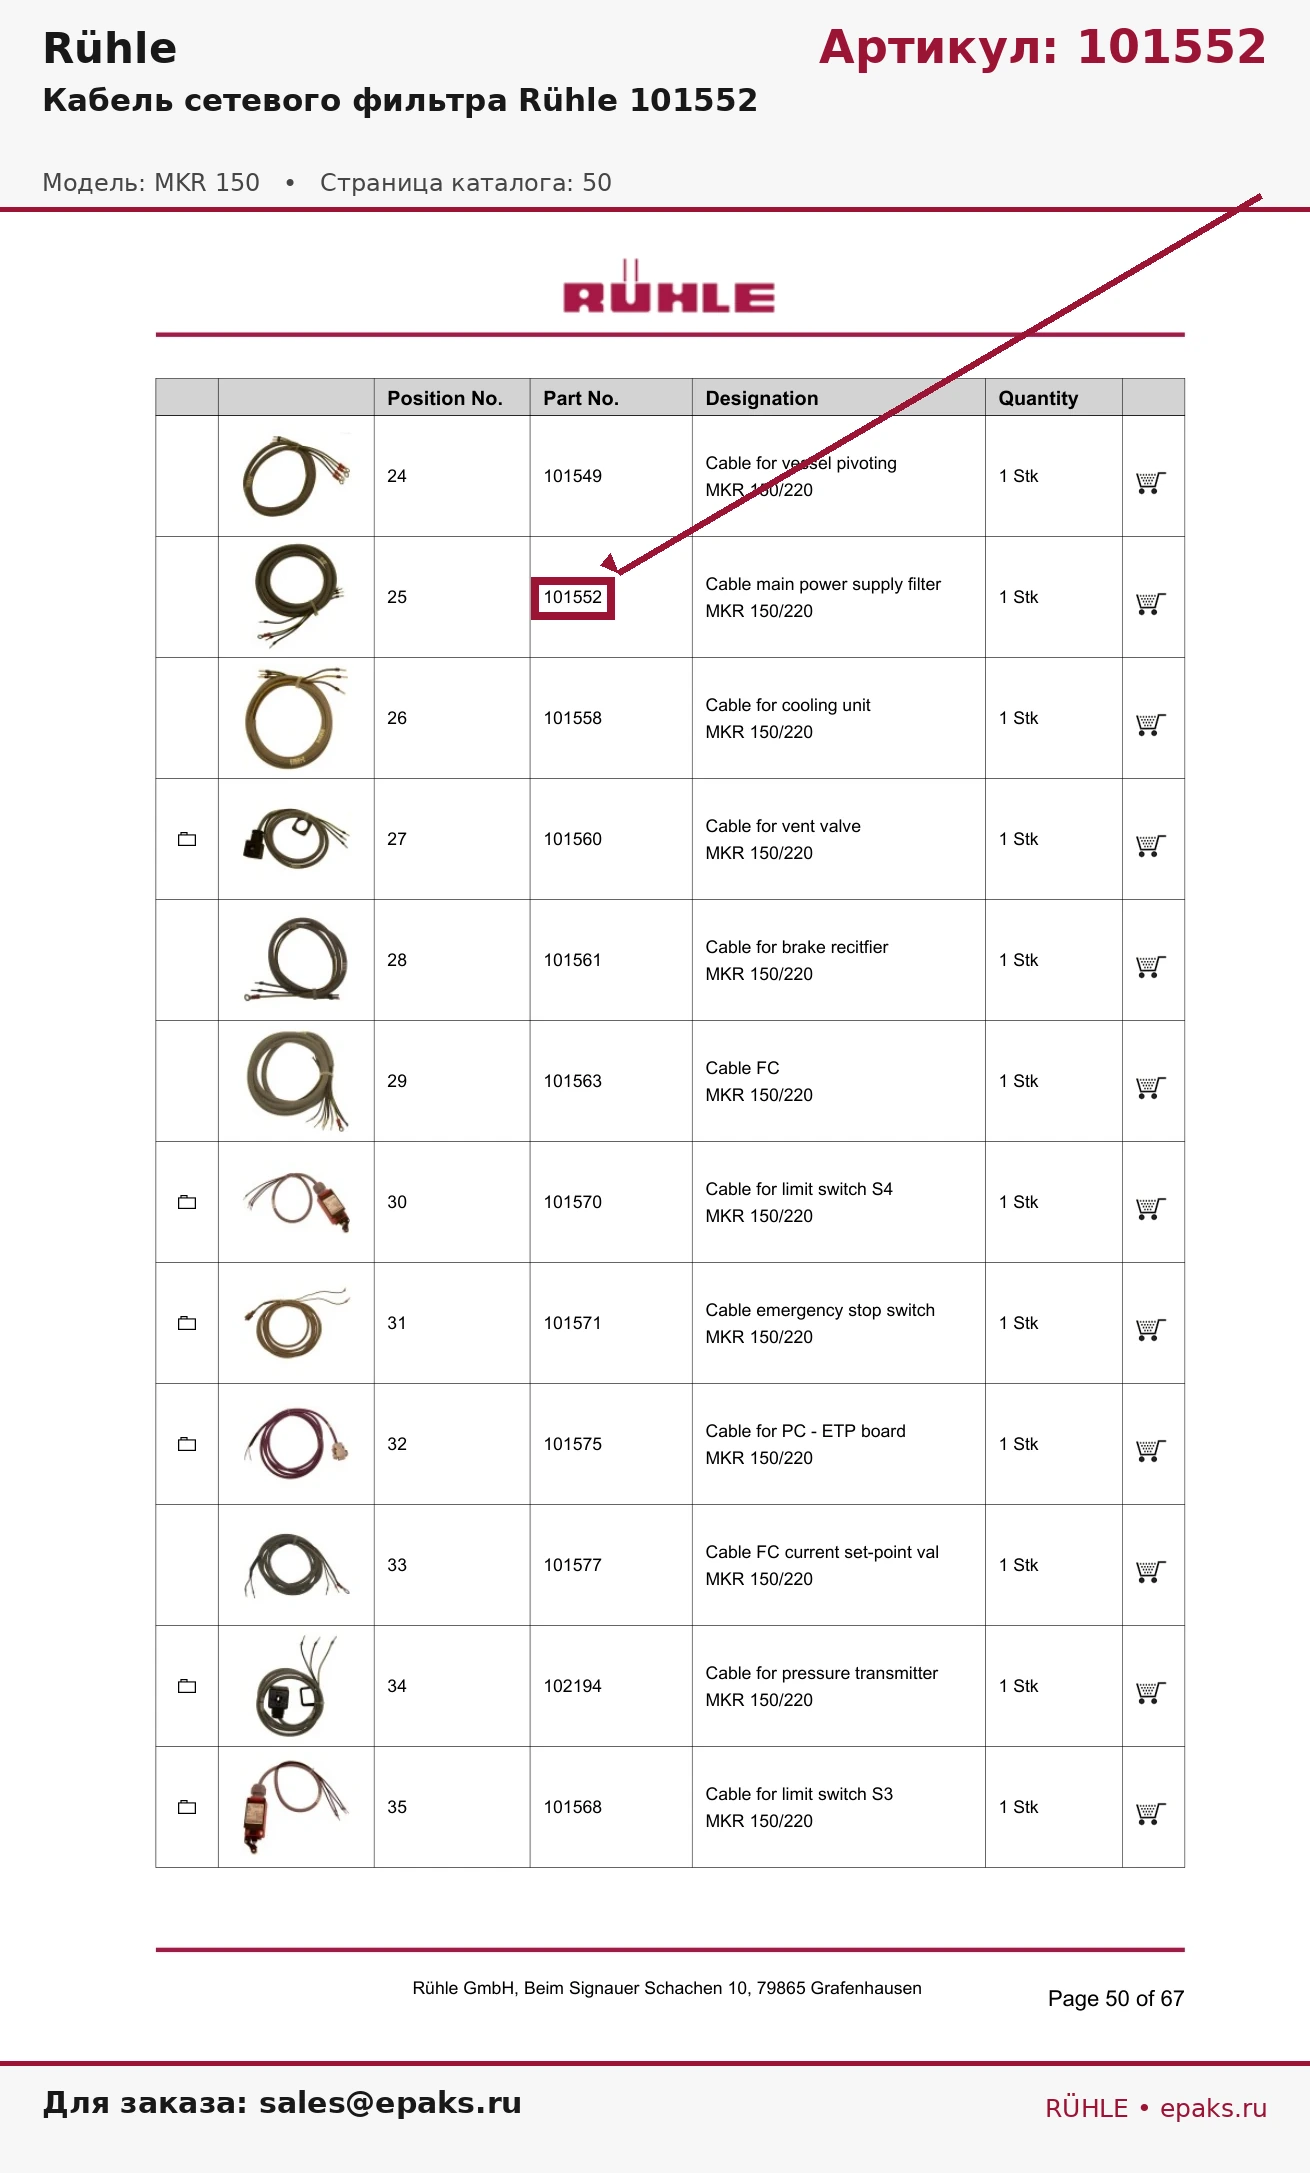The height and width of the screenshot is (2173, 1310).
Task: Select highlighted part number 101552
Action: [x=573, y=598]
